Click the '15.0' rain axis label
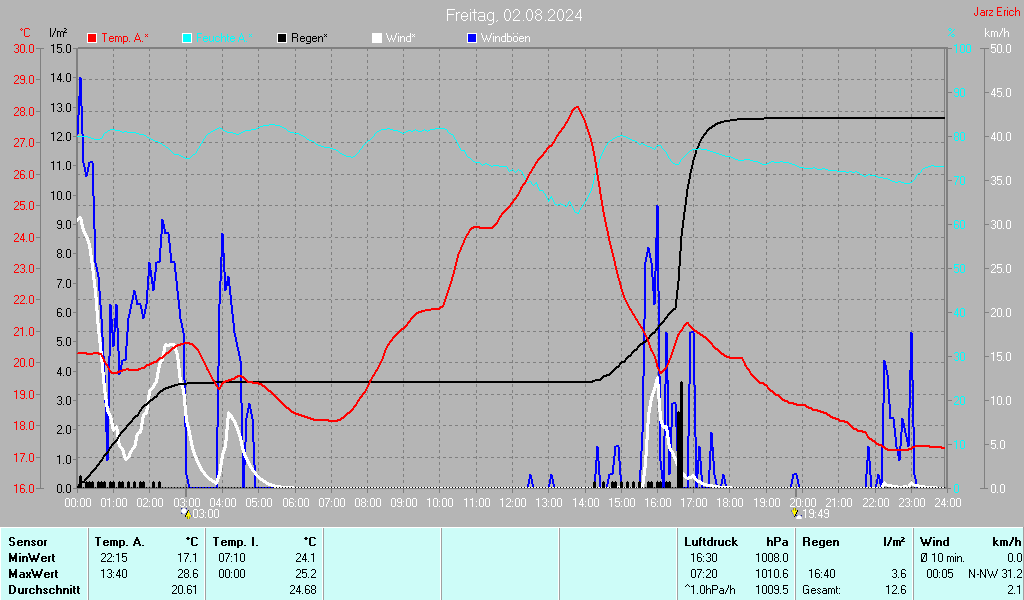This screenshot has height=600, width=1024. click(x=61, y=49)
